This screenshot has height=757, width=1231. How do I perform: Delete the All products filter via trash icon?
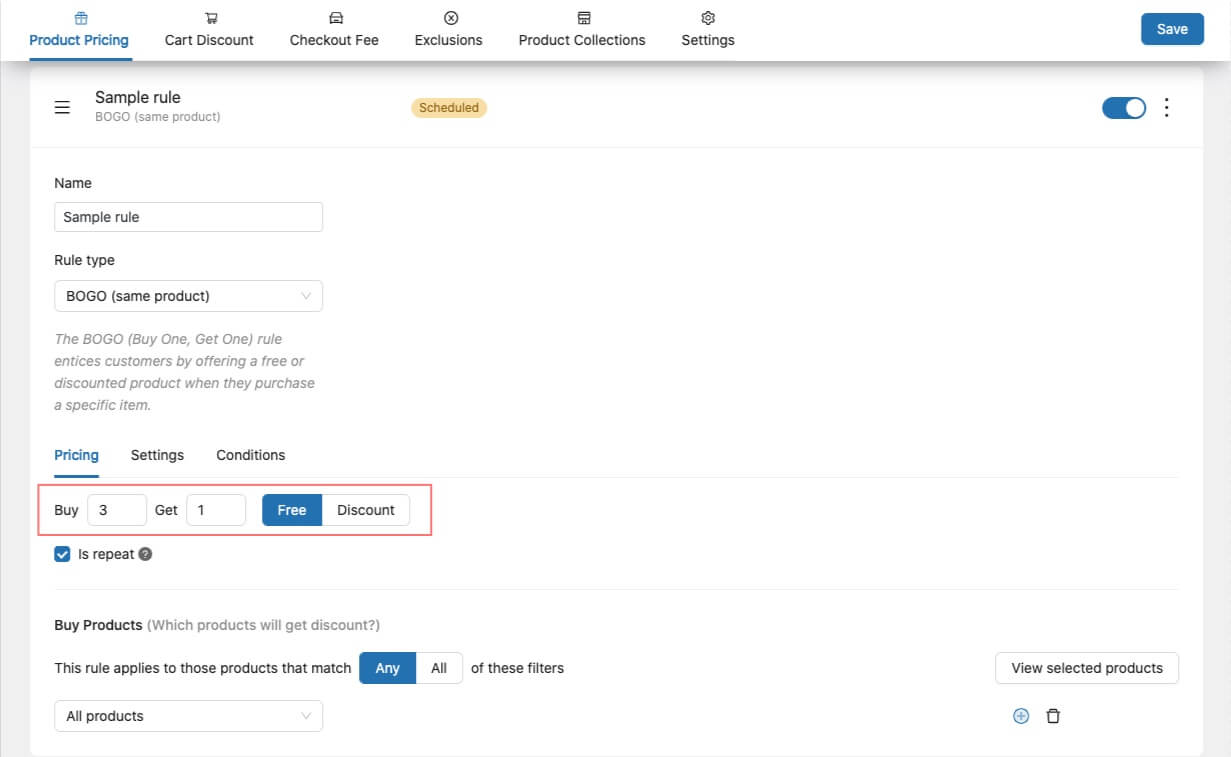point(1053,716)
